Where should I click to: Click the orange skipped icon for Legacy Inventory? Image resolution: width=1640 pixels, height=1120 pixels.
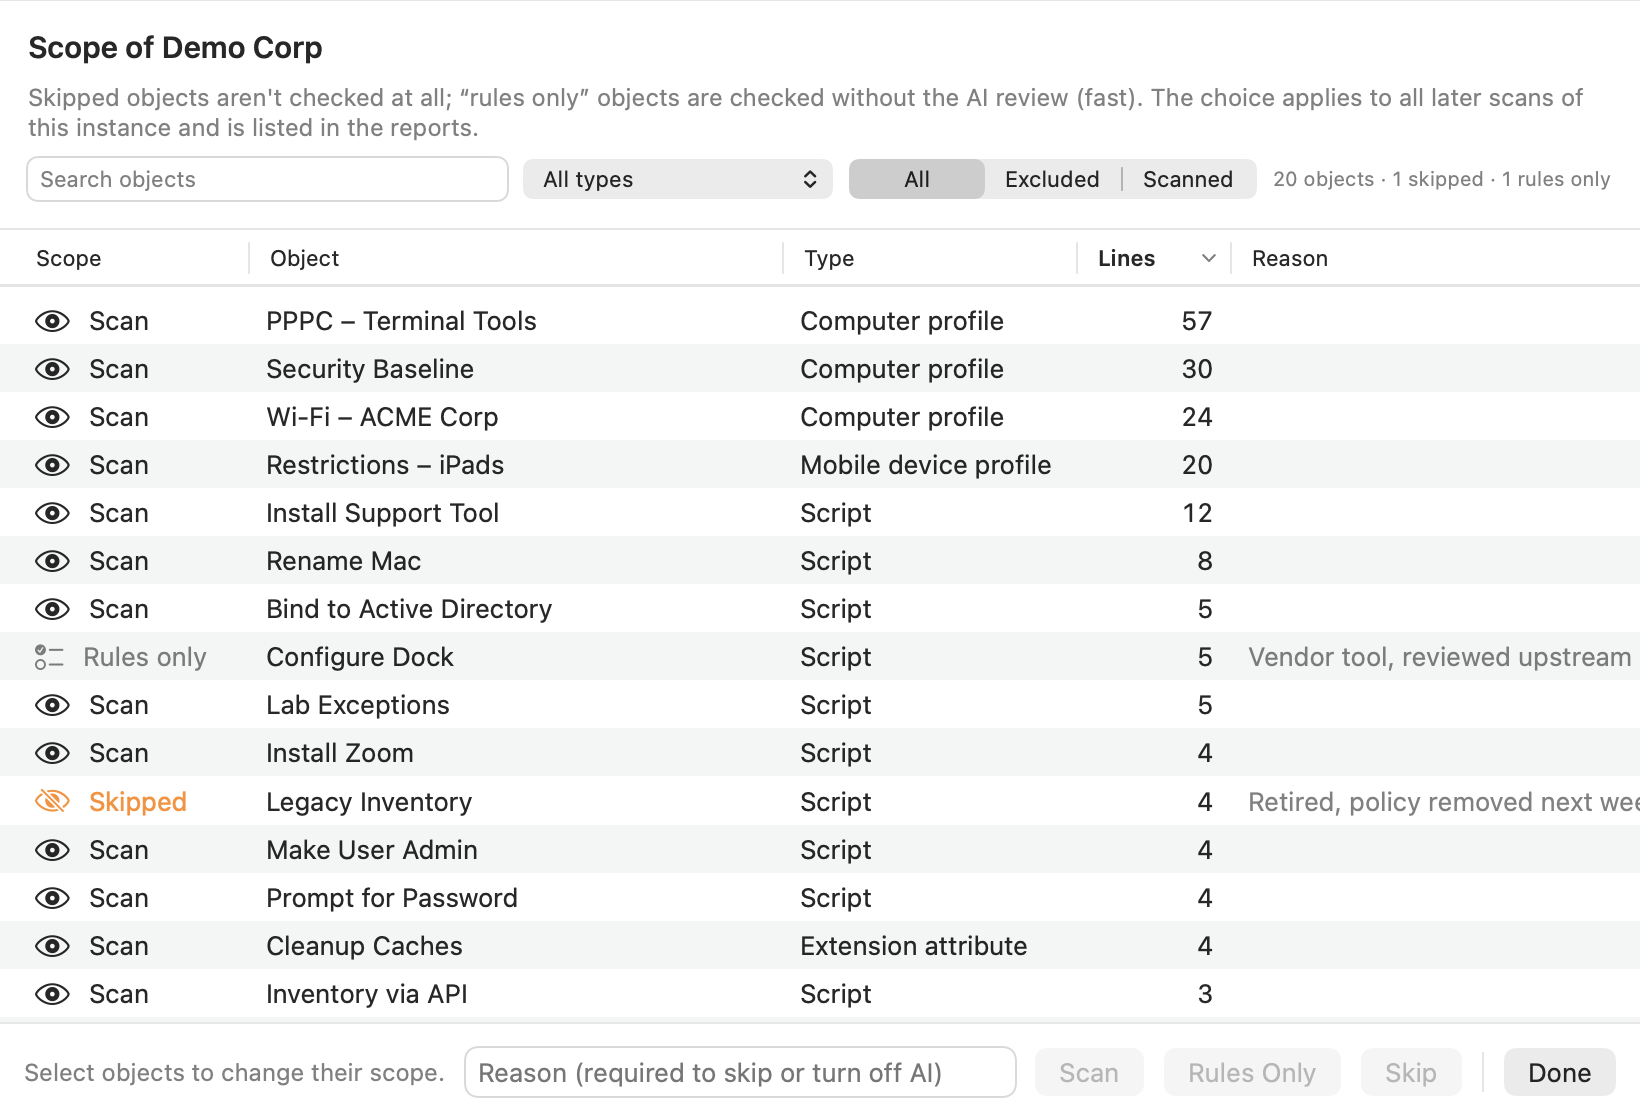(x=52, y=801)
